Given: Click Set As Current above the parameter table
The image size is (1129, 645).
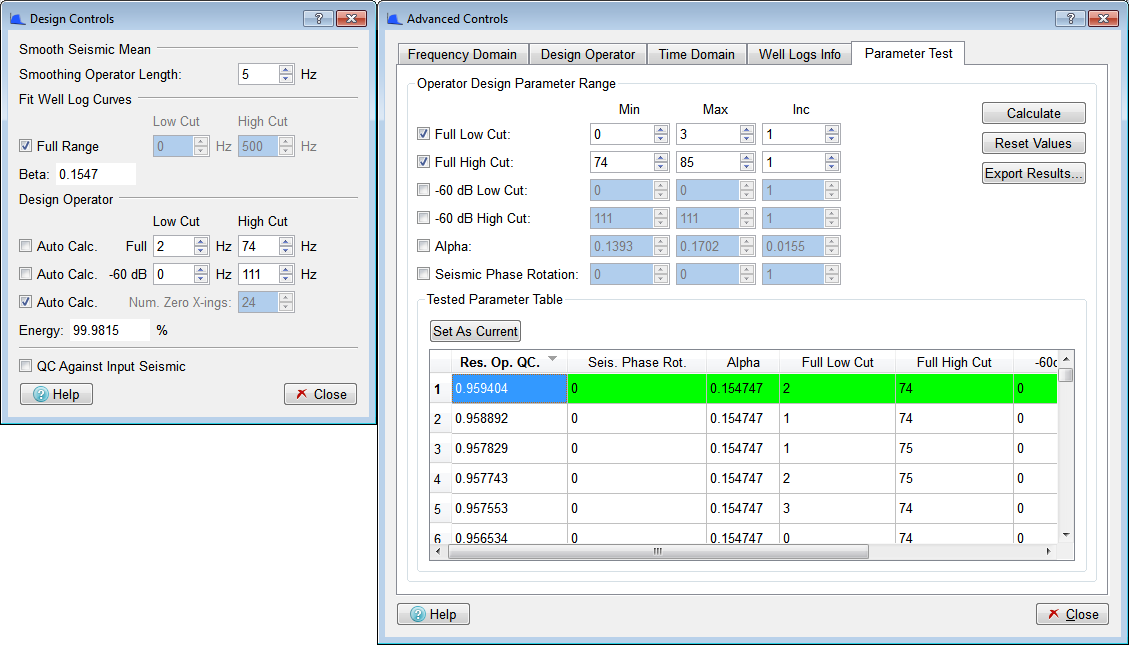Looking at the screenshot, I should (x=475, y=331).
